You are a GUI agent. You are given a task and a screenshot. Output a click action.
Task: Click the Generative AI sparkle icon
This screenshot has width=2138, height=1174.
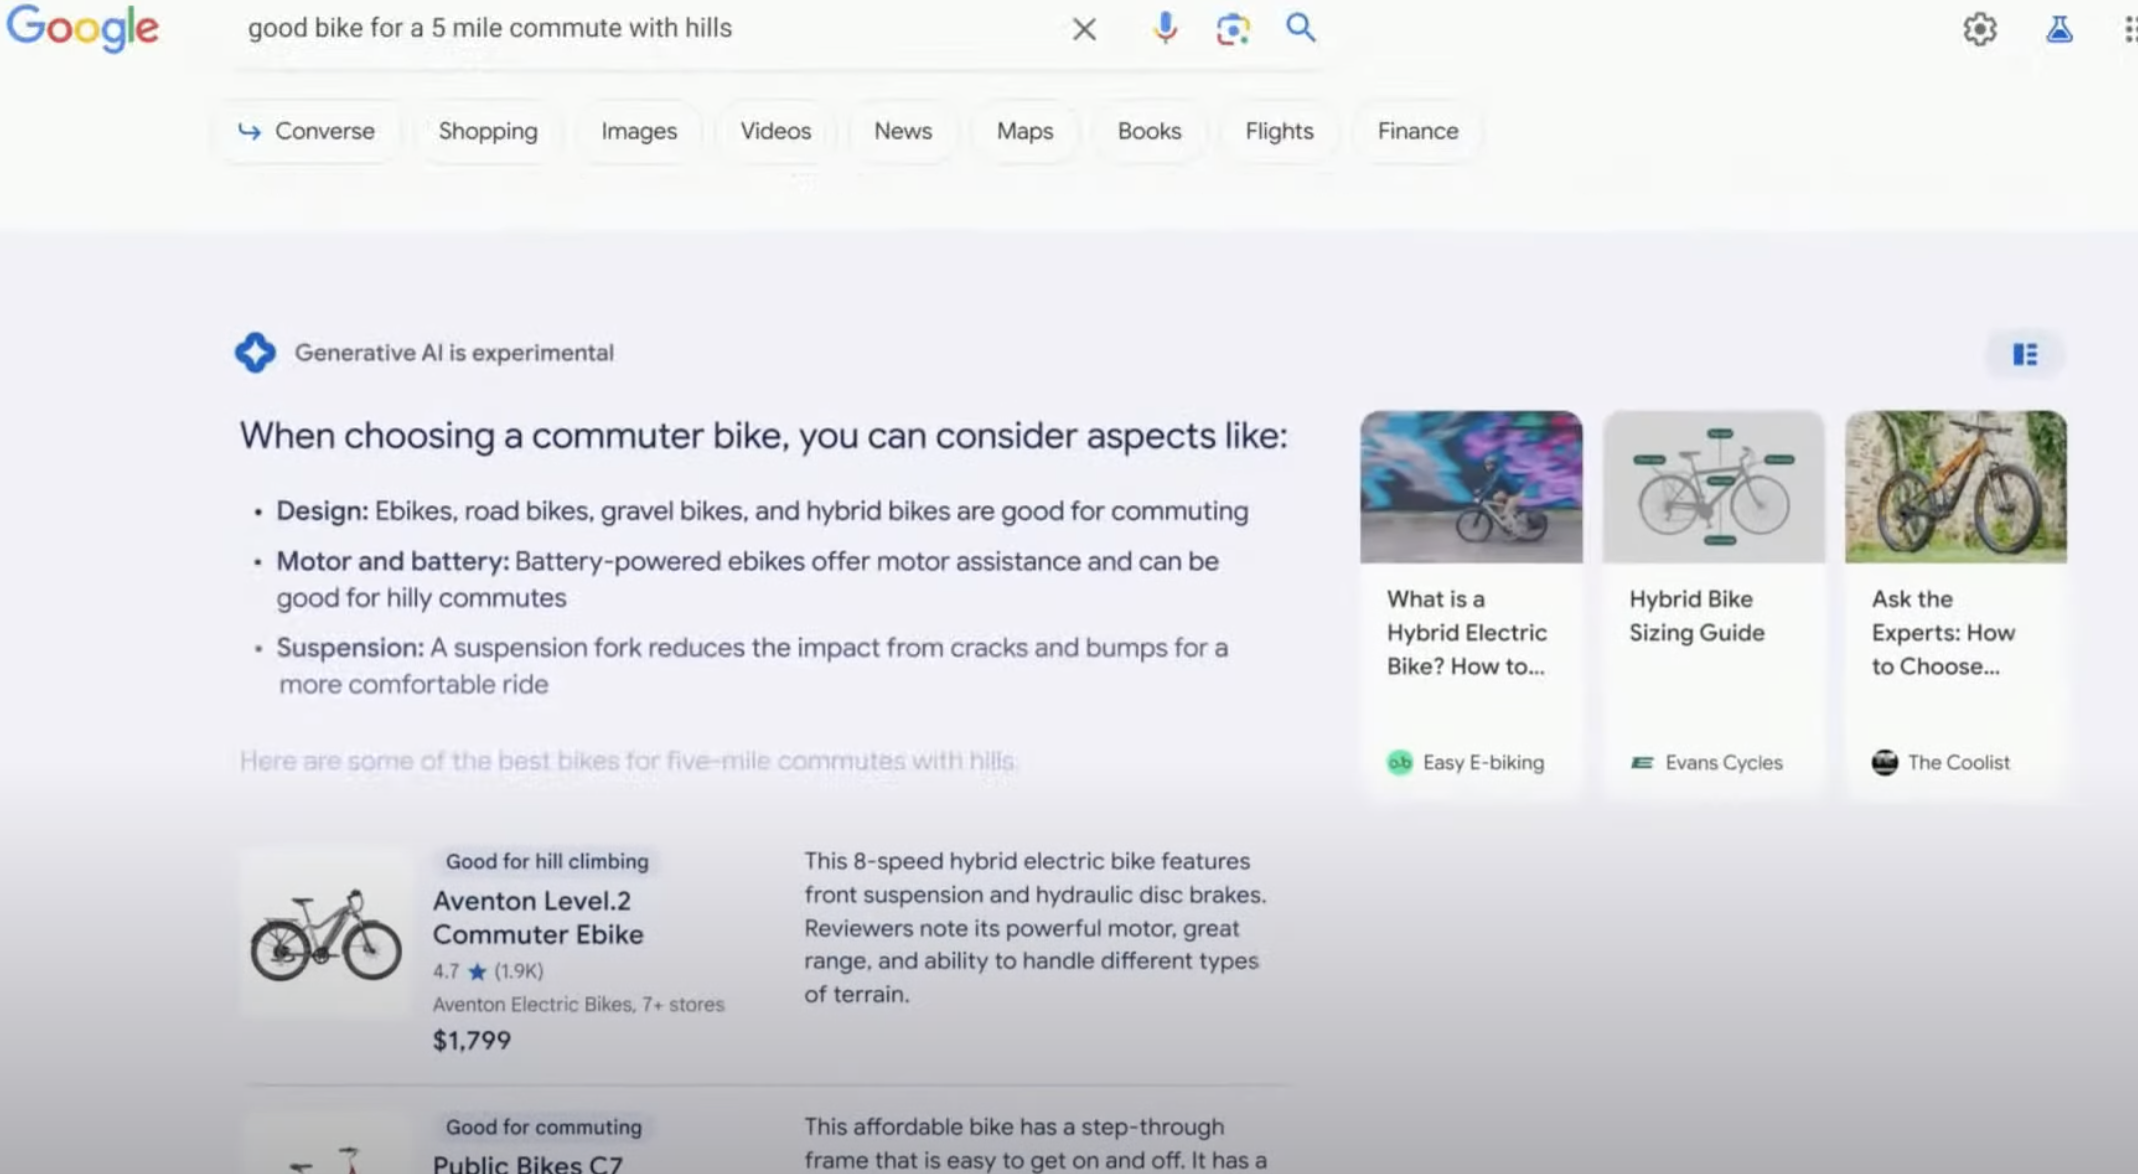(255, 353)
